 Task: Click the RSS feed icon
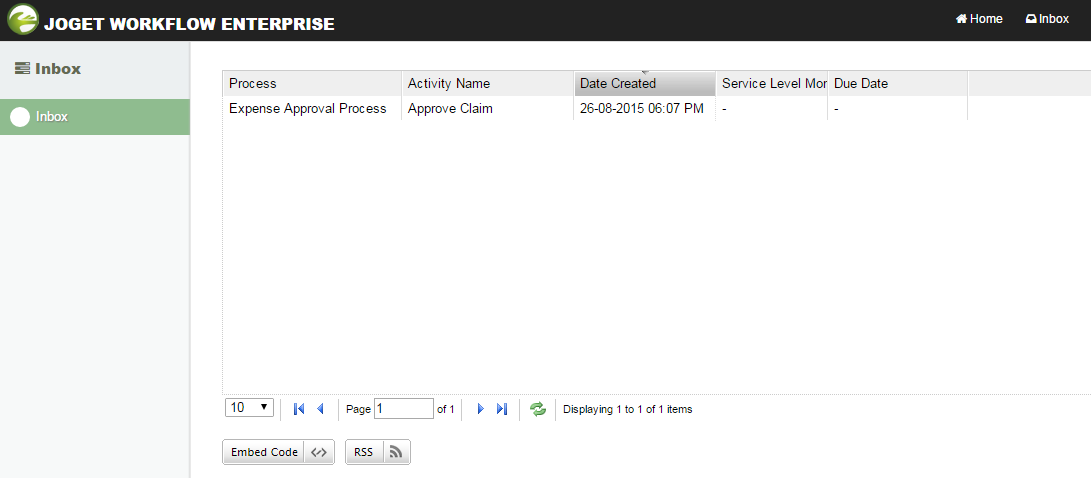point(396,452)
